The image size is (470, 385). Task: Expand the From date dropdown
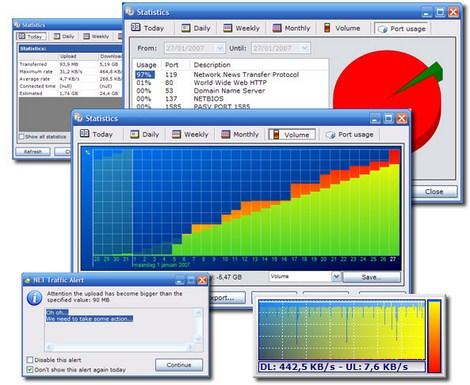click(220, 48)
